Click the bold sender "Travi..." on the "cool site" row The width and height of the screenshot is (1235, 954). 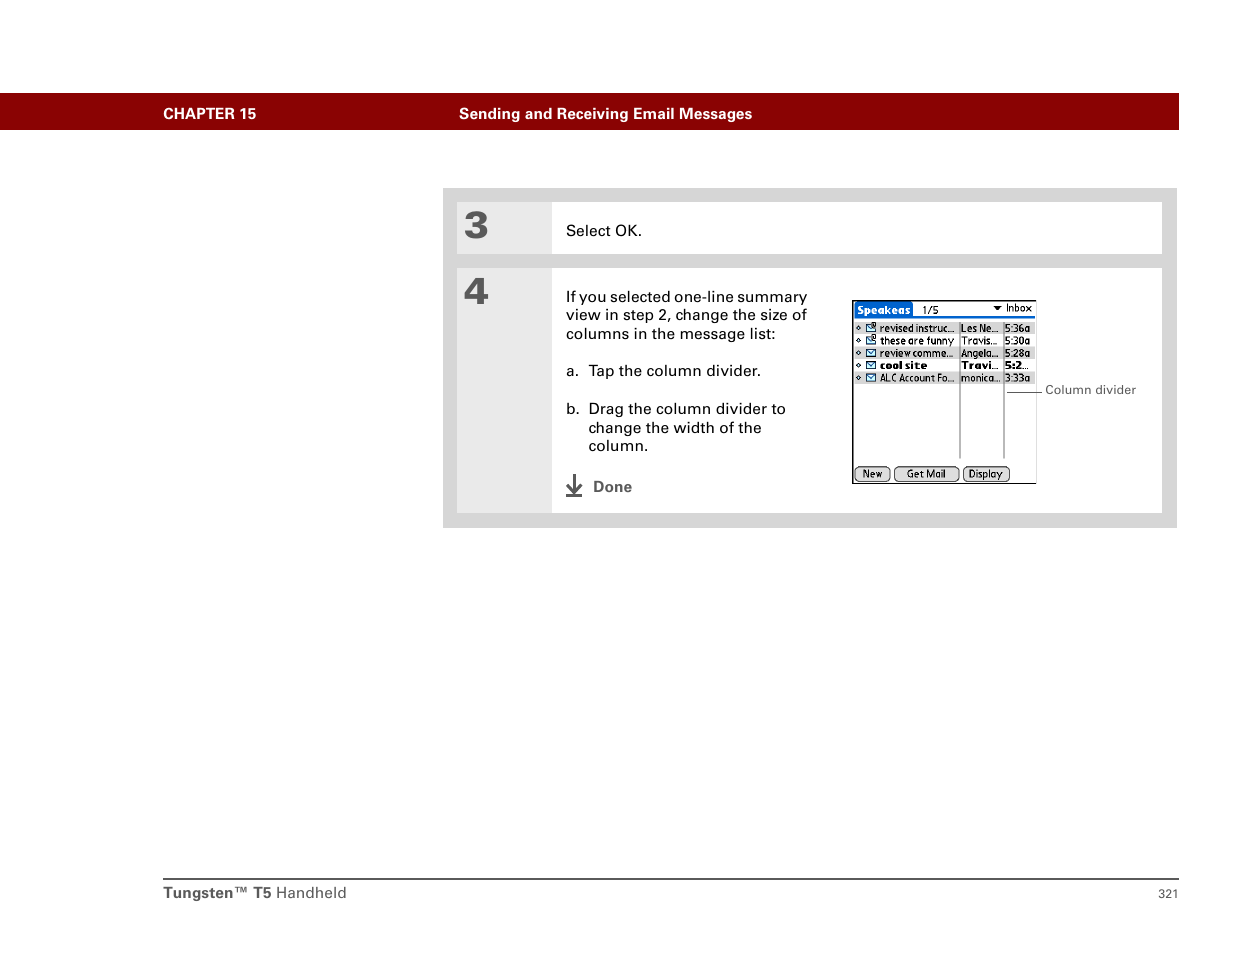980,366
